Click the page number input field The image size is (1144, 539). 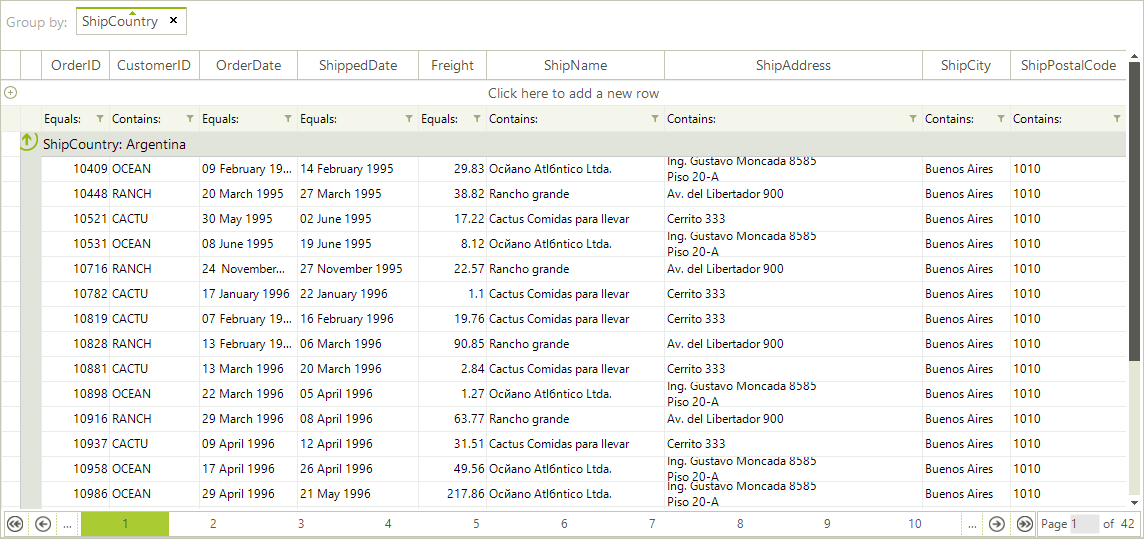[x=1084, y=524]
